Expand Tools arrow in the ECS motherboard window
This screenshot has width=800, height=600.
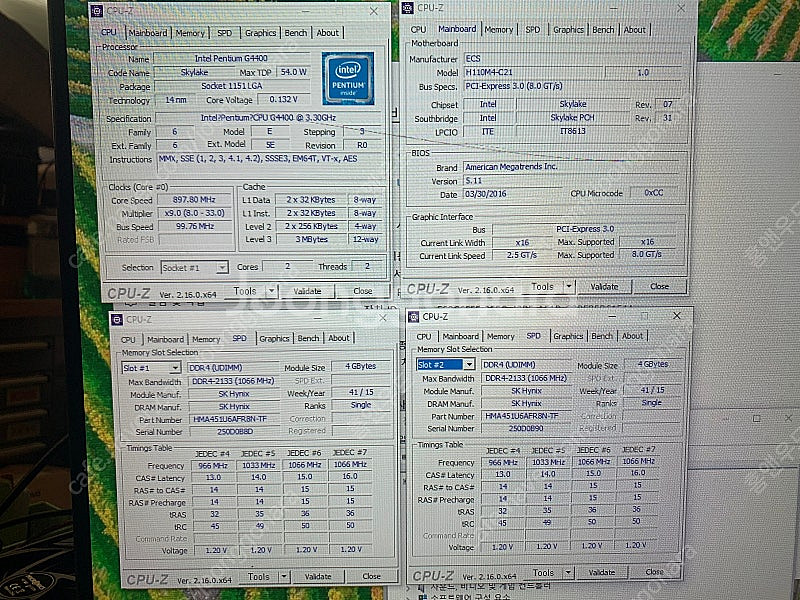(569, 287)
